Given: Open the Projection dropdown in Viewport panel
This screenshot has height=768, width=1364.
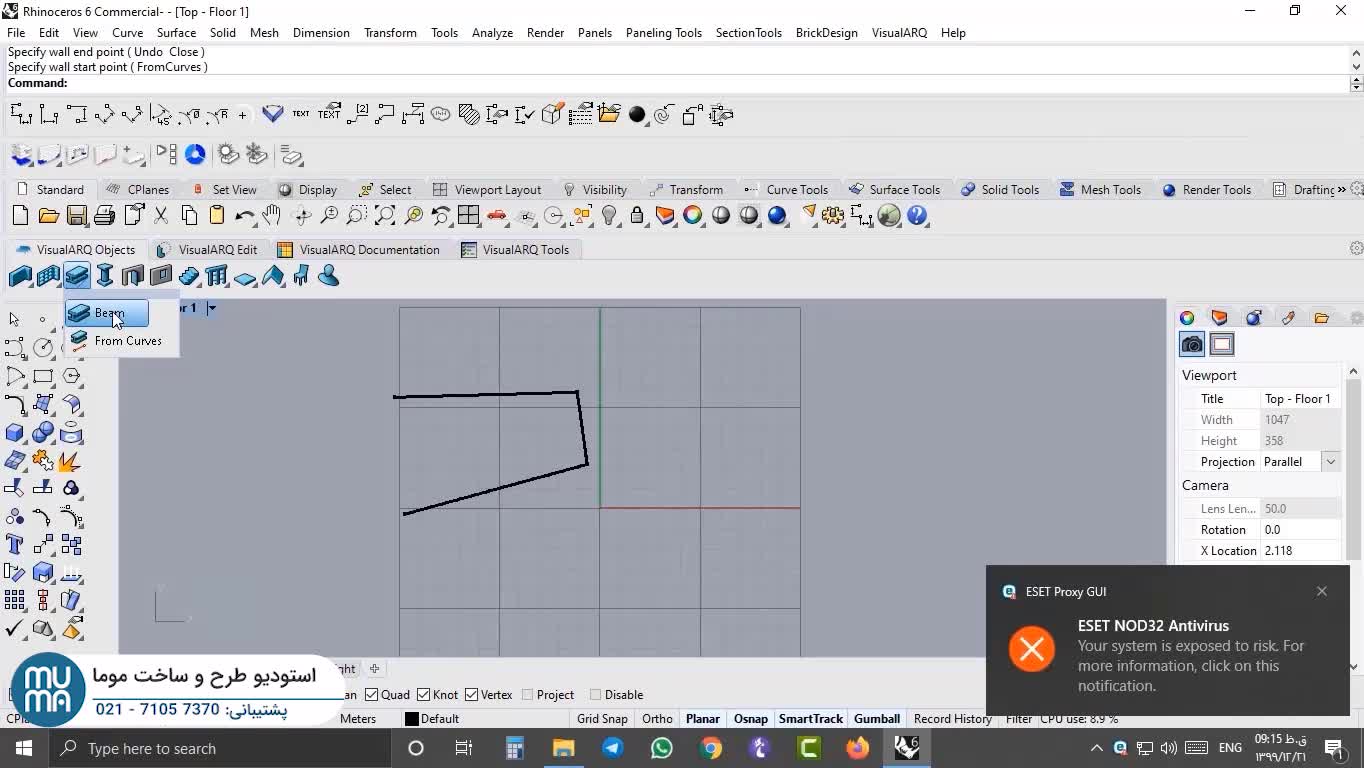Looking at the screenshot, I should point(1330,462).
